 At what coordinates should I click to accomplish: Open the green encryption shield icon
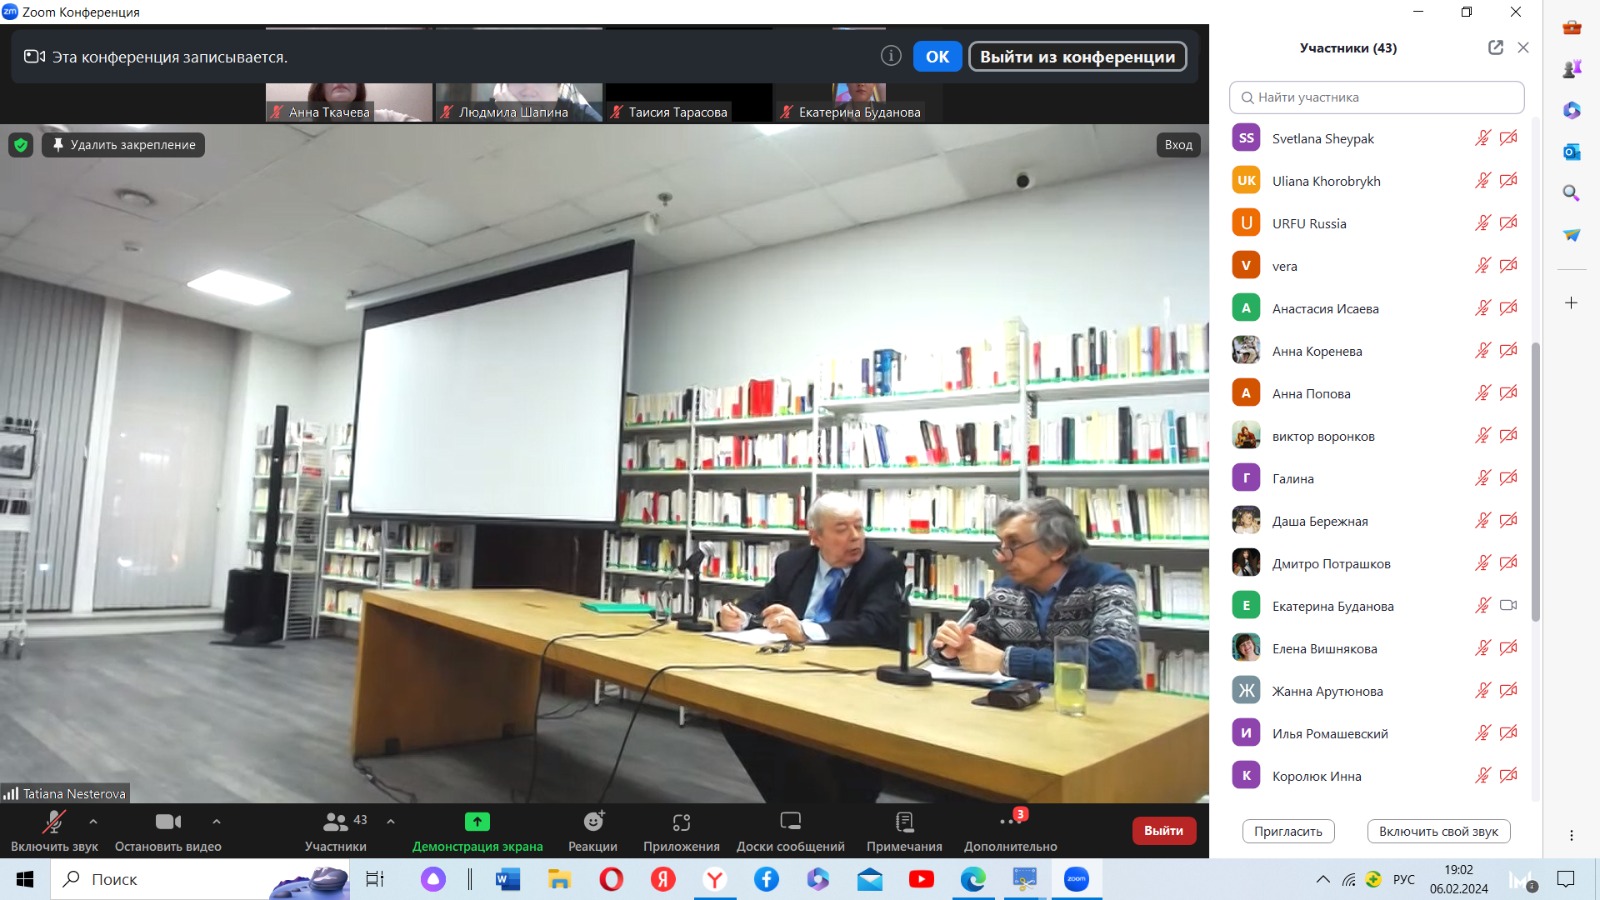click(20, 145)
